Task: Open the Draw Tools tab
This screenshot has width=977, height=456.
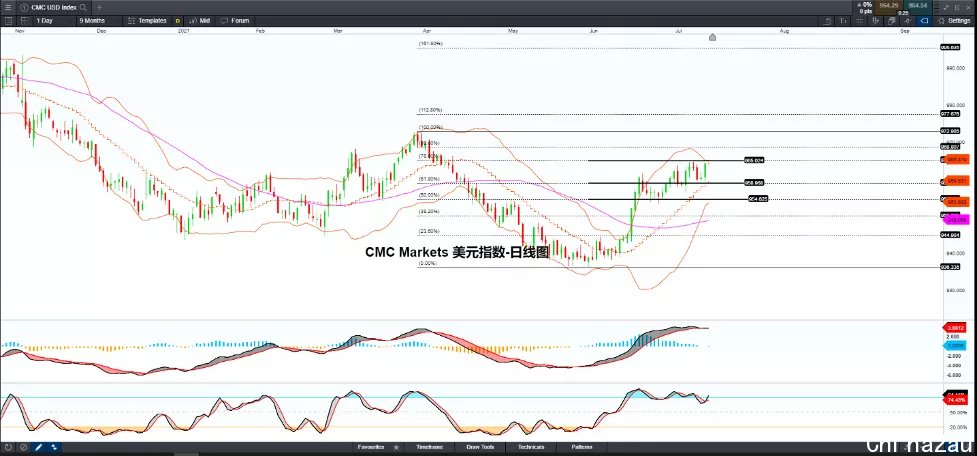Action: click(x=480, y=447)
